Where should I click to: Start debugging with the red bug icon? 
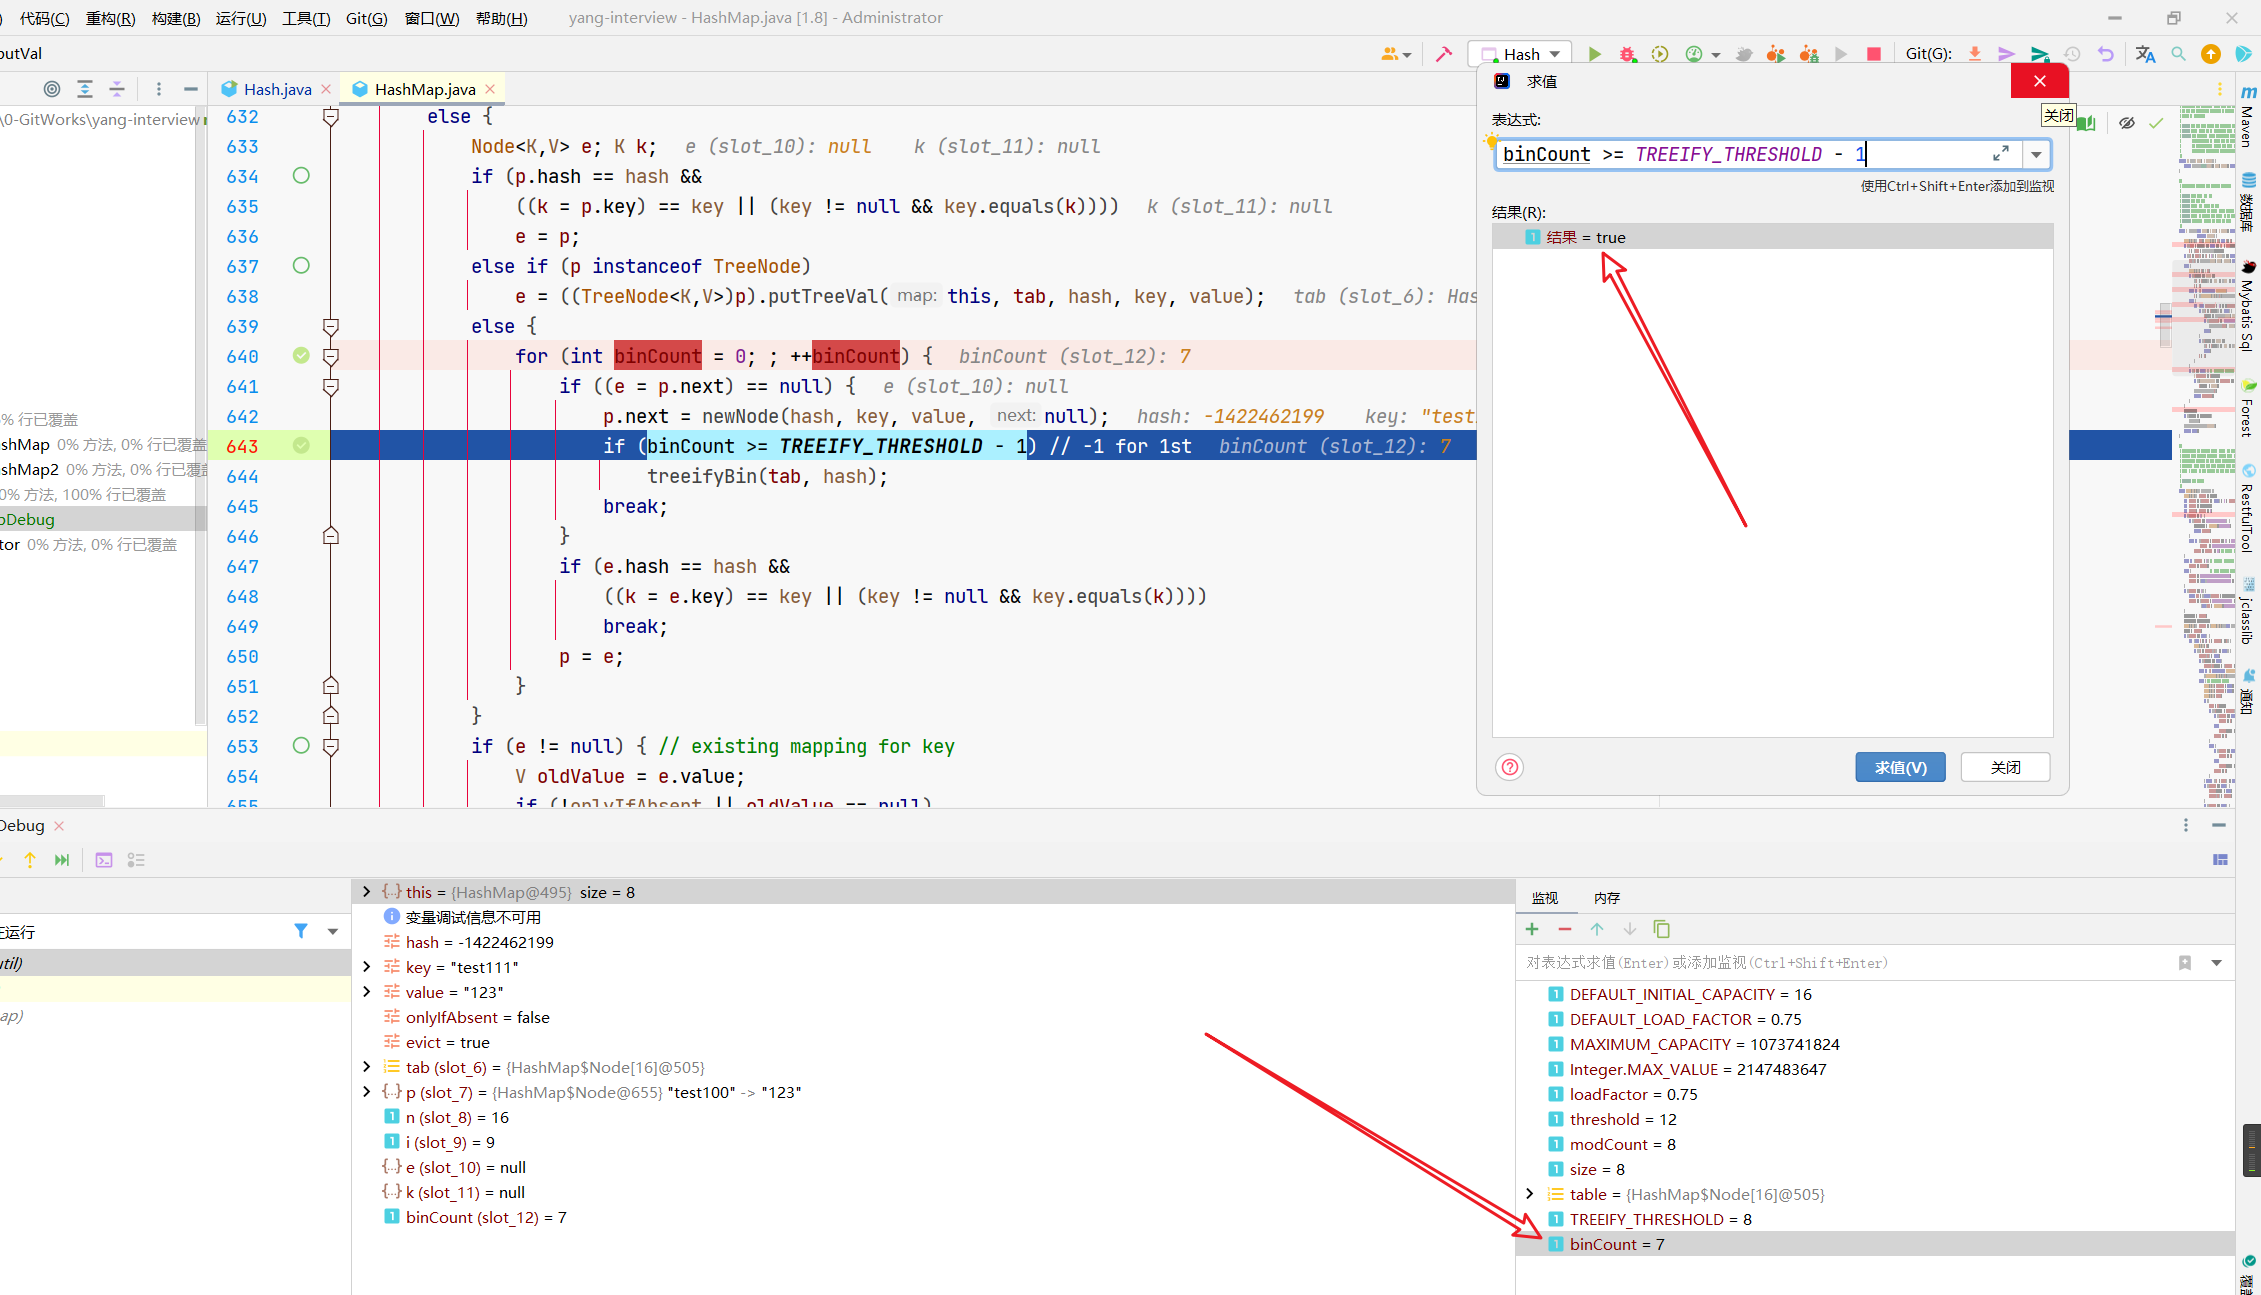[x=1628, y=54]
